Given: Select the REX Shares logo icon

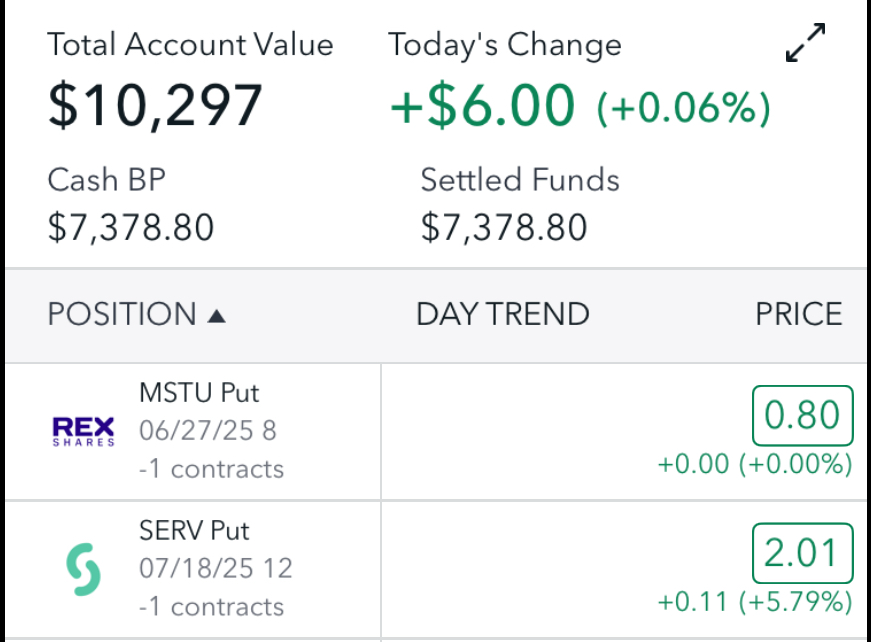Looking at the screenshot, I should point(83,431).
